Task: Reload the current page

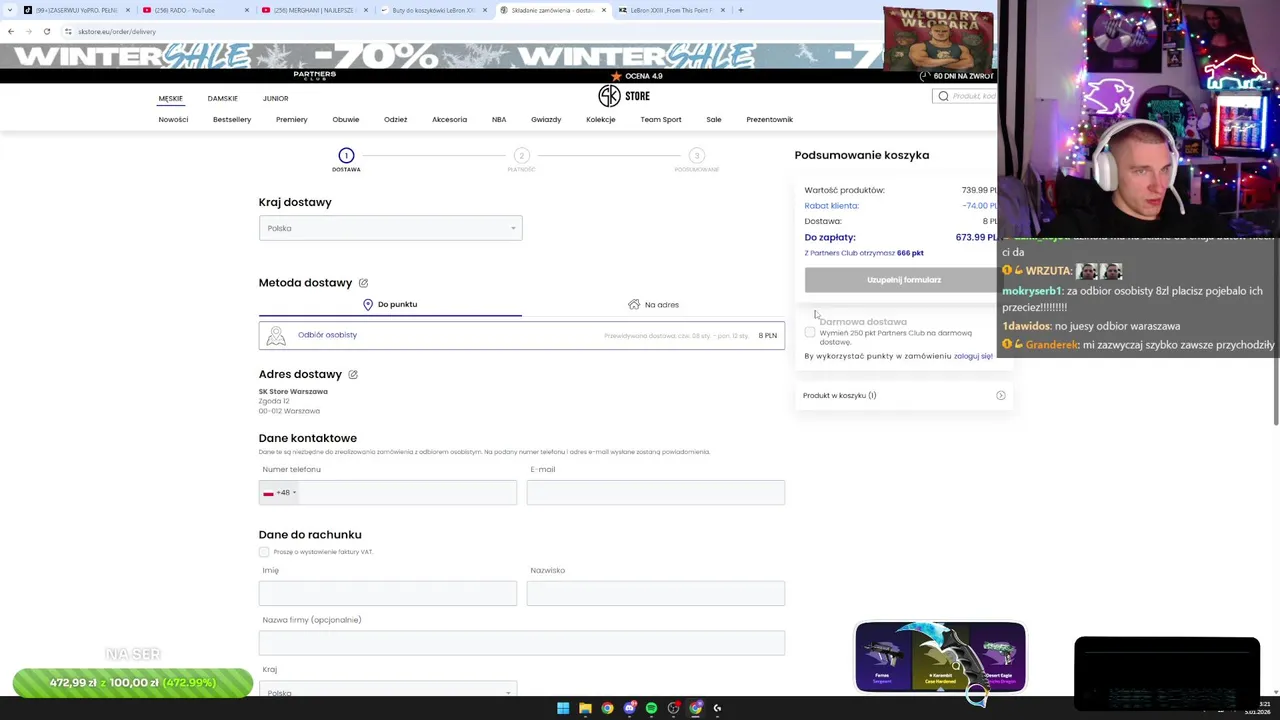Action: point(46,31)
